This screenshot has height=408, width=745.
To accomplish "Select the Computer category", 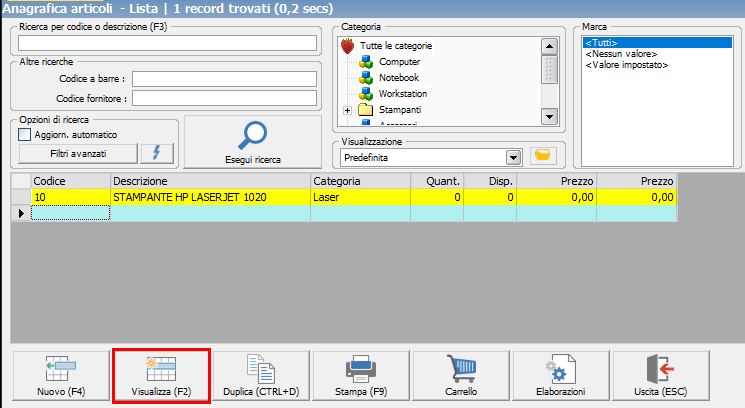I will (399, 62).
